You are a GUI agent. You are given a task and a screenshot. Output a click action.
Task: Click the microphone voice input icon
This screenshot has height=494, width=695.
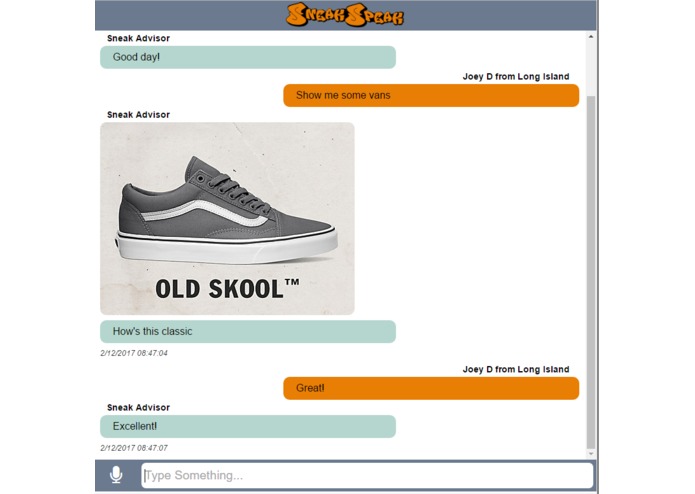(x=116, y=475)
